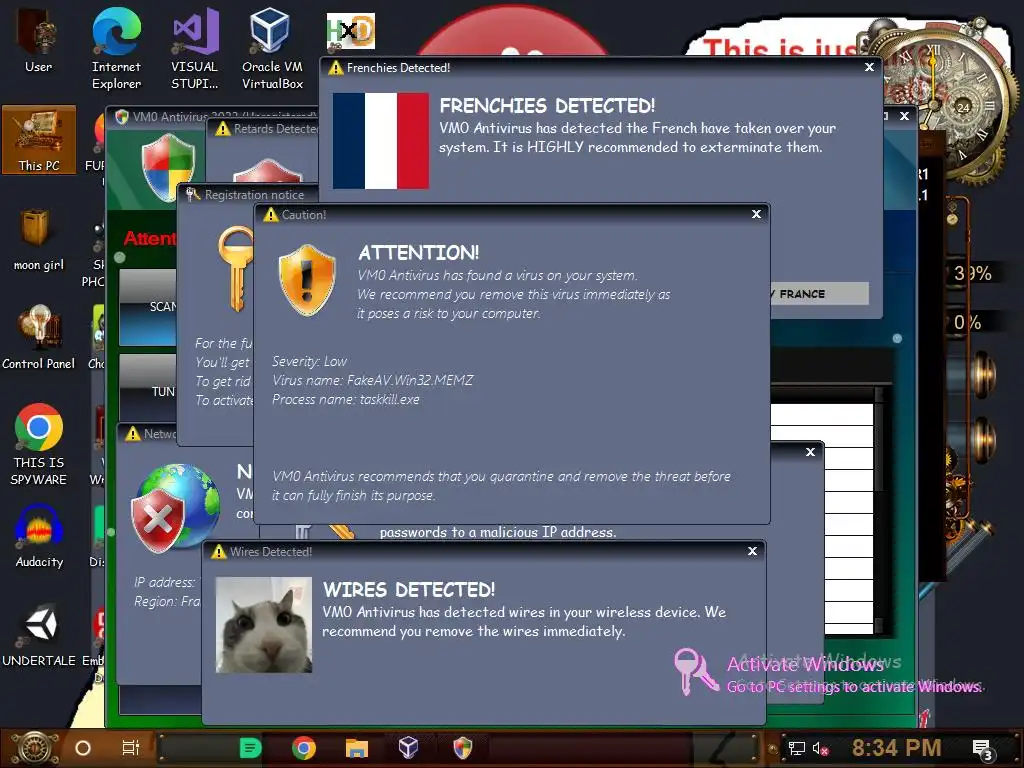1024x768 pixels.
Task: Open the steampunk Start button
Action: [35, 748]
